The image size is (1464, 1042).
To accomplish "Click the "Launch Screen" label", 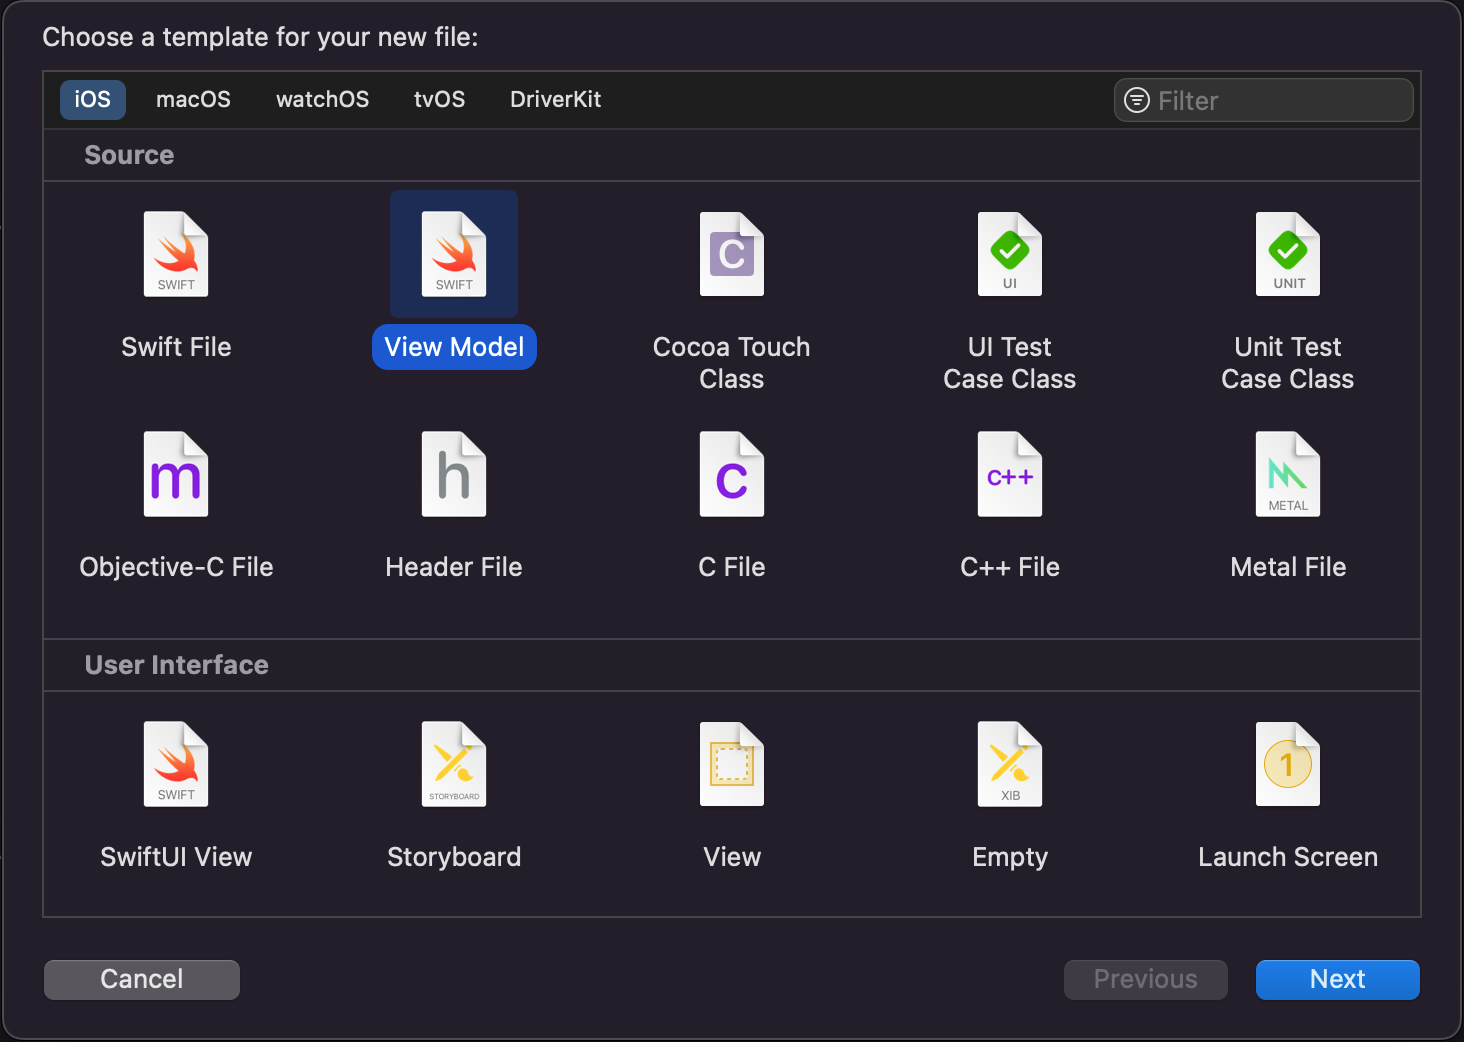I will tap(1288, 857).
